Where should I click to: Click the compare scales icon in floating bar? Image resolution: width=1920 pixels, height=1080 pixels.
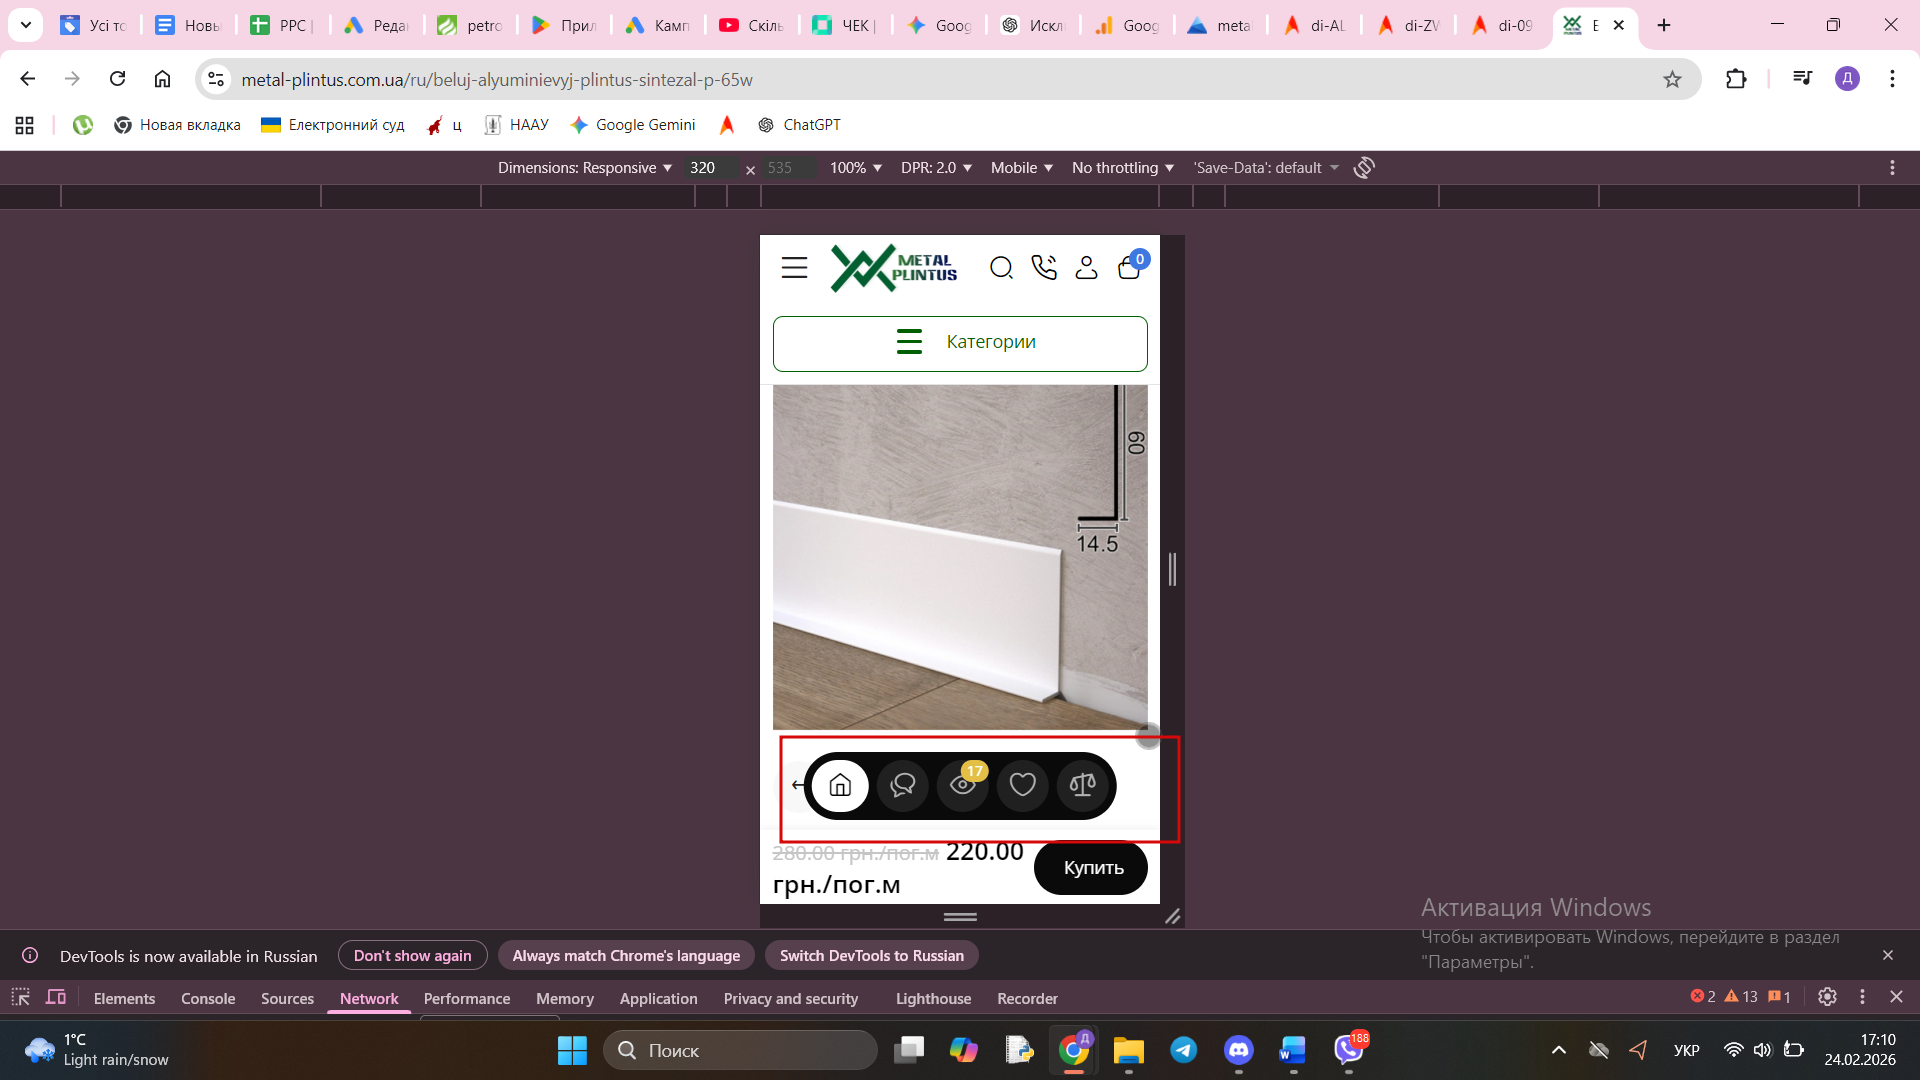1082,785
